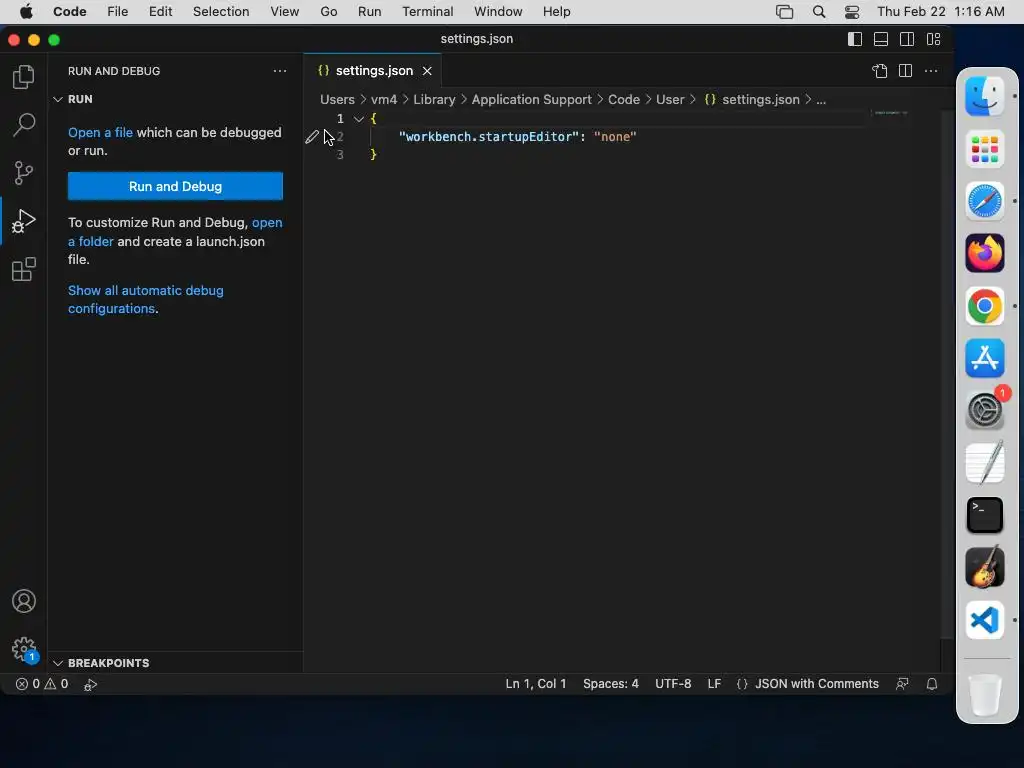Open the Manage gear icon
Viewport: 1024px width, 768px height.
pos(24,649)
